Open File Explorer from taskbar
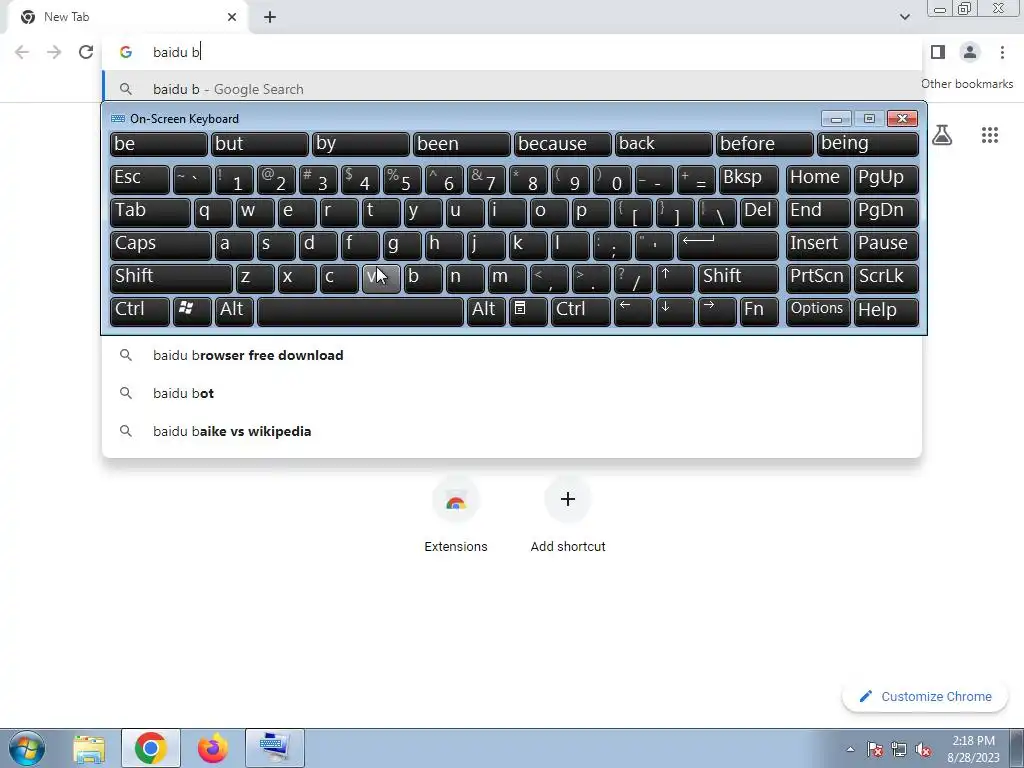Viewport: 1024px width, 768px height. [89, 748]
